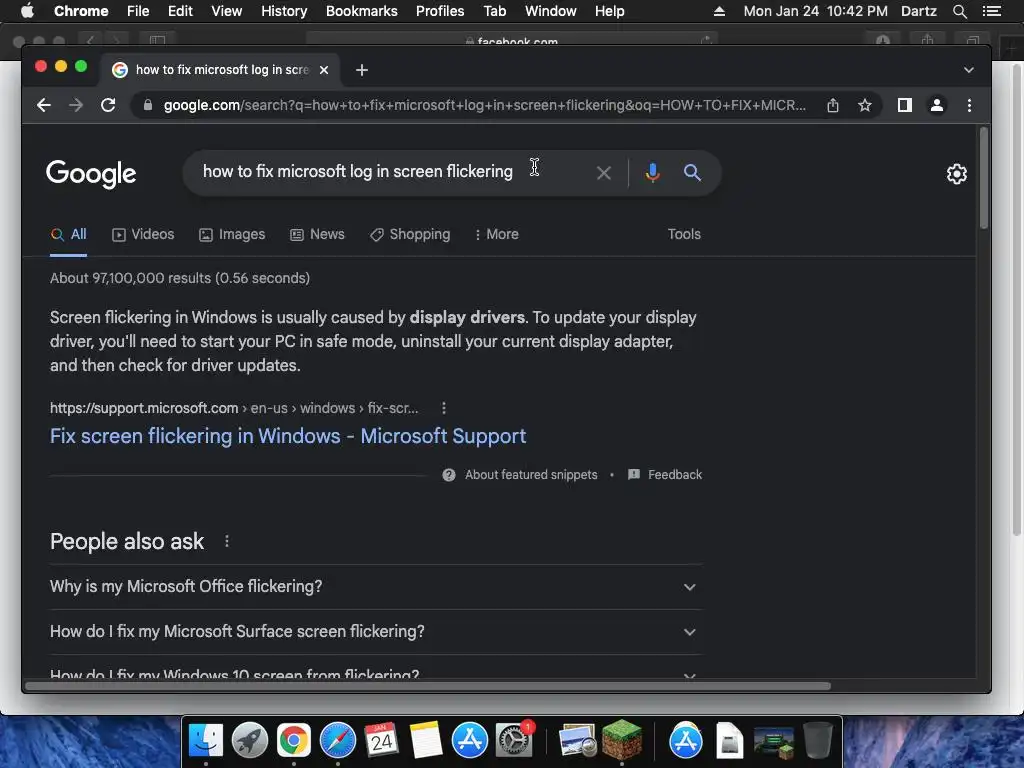Switch to Shopping results

(x=410, y=234)
